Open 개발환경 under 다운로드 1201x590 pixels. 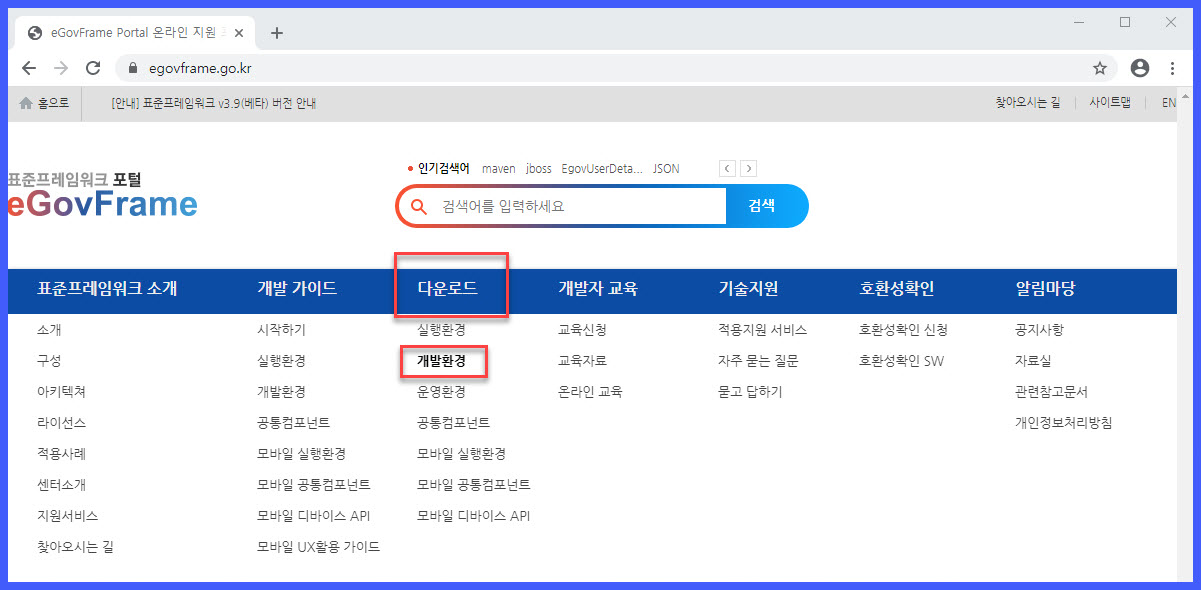click(x=441, y=360)
